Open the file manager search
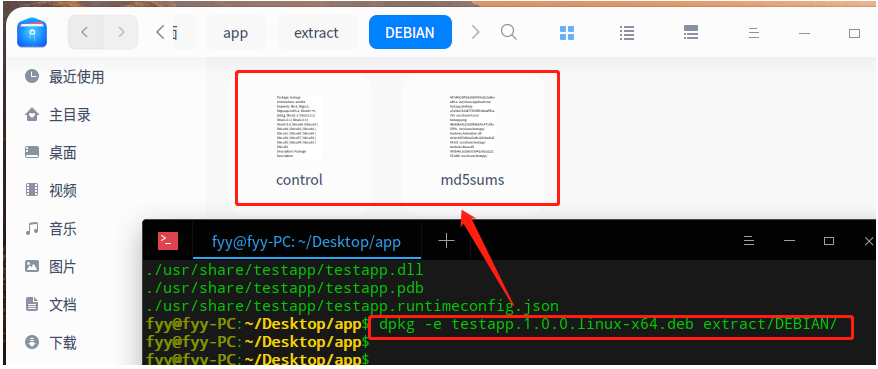Image resolution: width=878 pixels, height=369 pixels. tap(508, 32)
